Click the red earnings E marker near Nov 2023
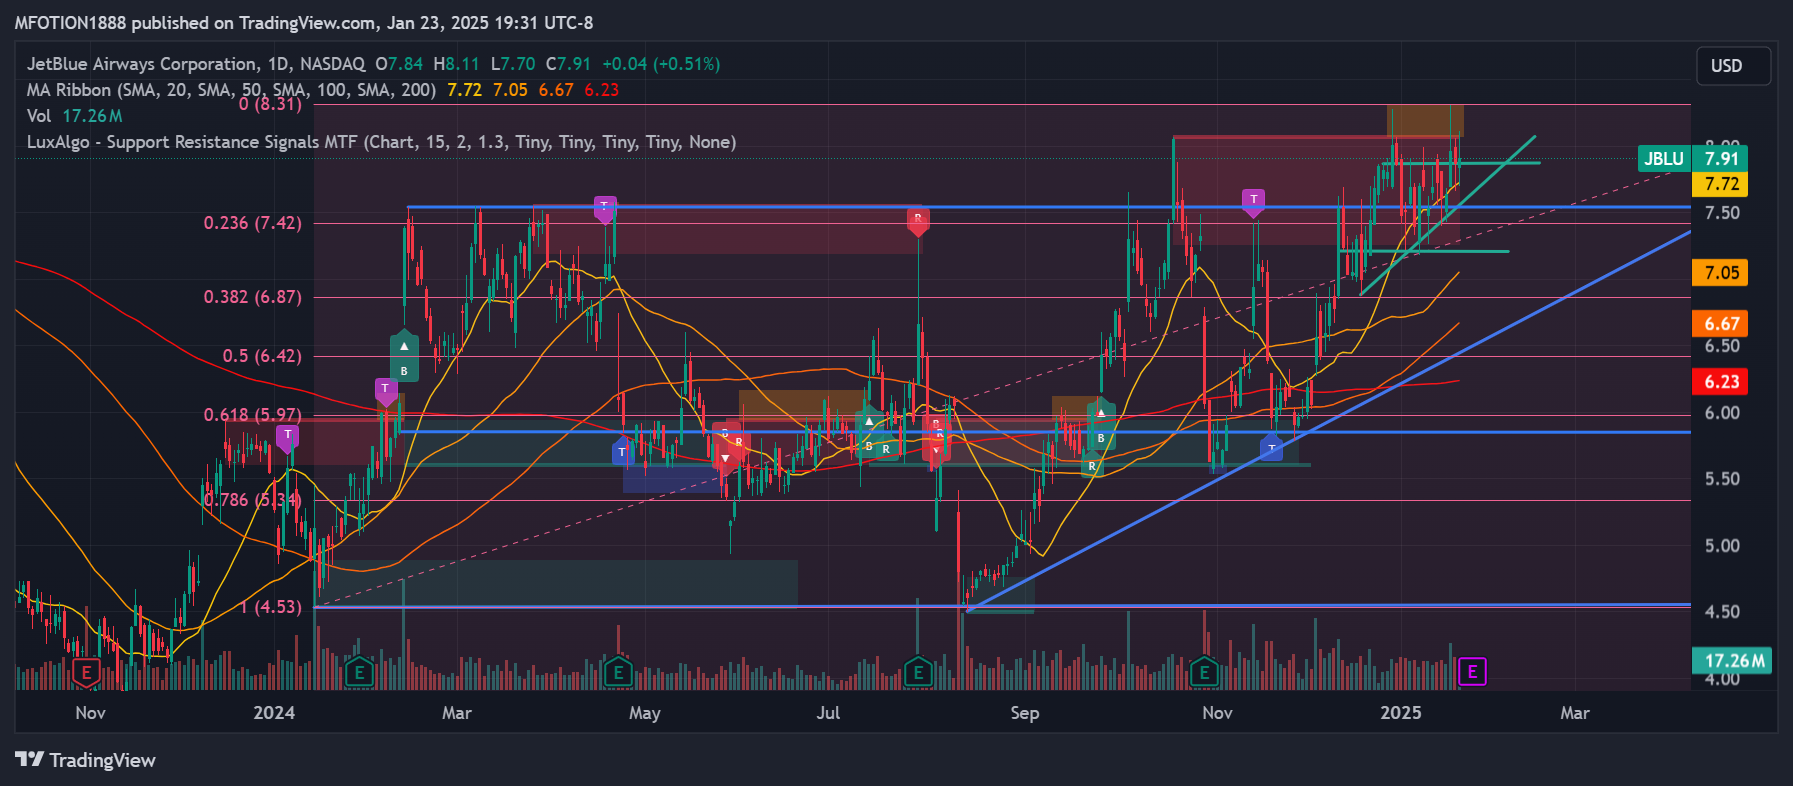This screenshot has height=786, width=1793. (x=87, y=673)
